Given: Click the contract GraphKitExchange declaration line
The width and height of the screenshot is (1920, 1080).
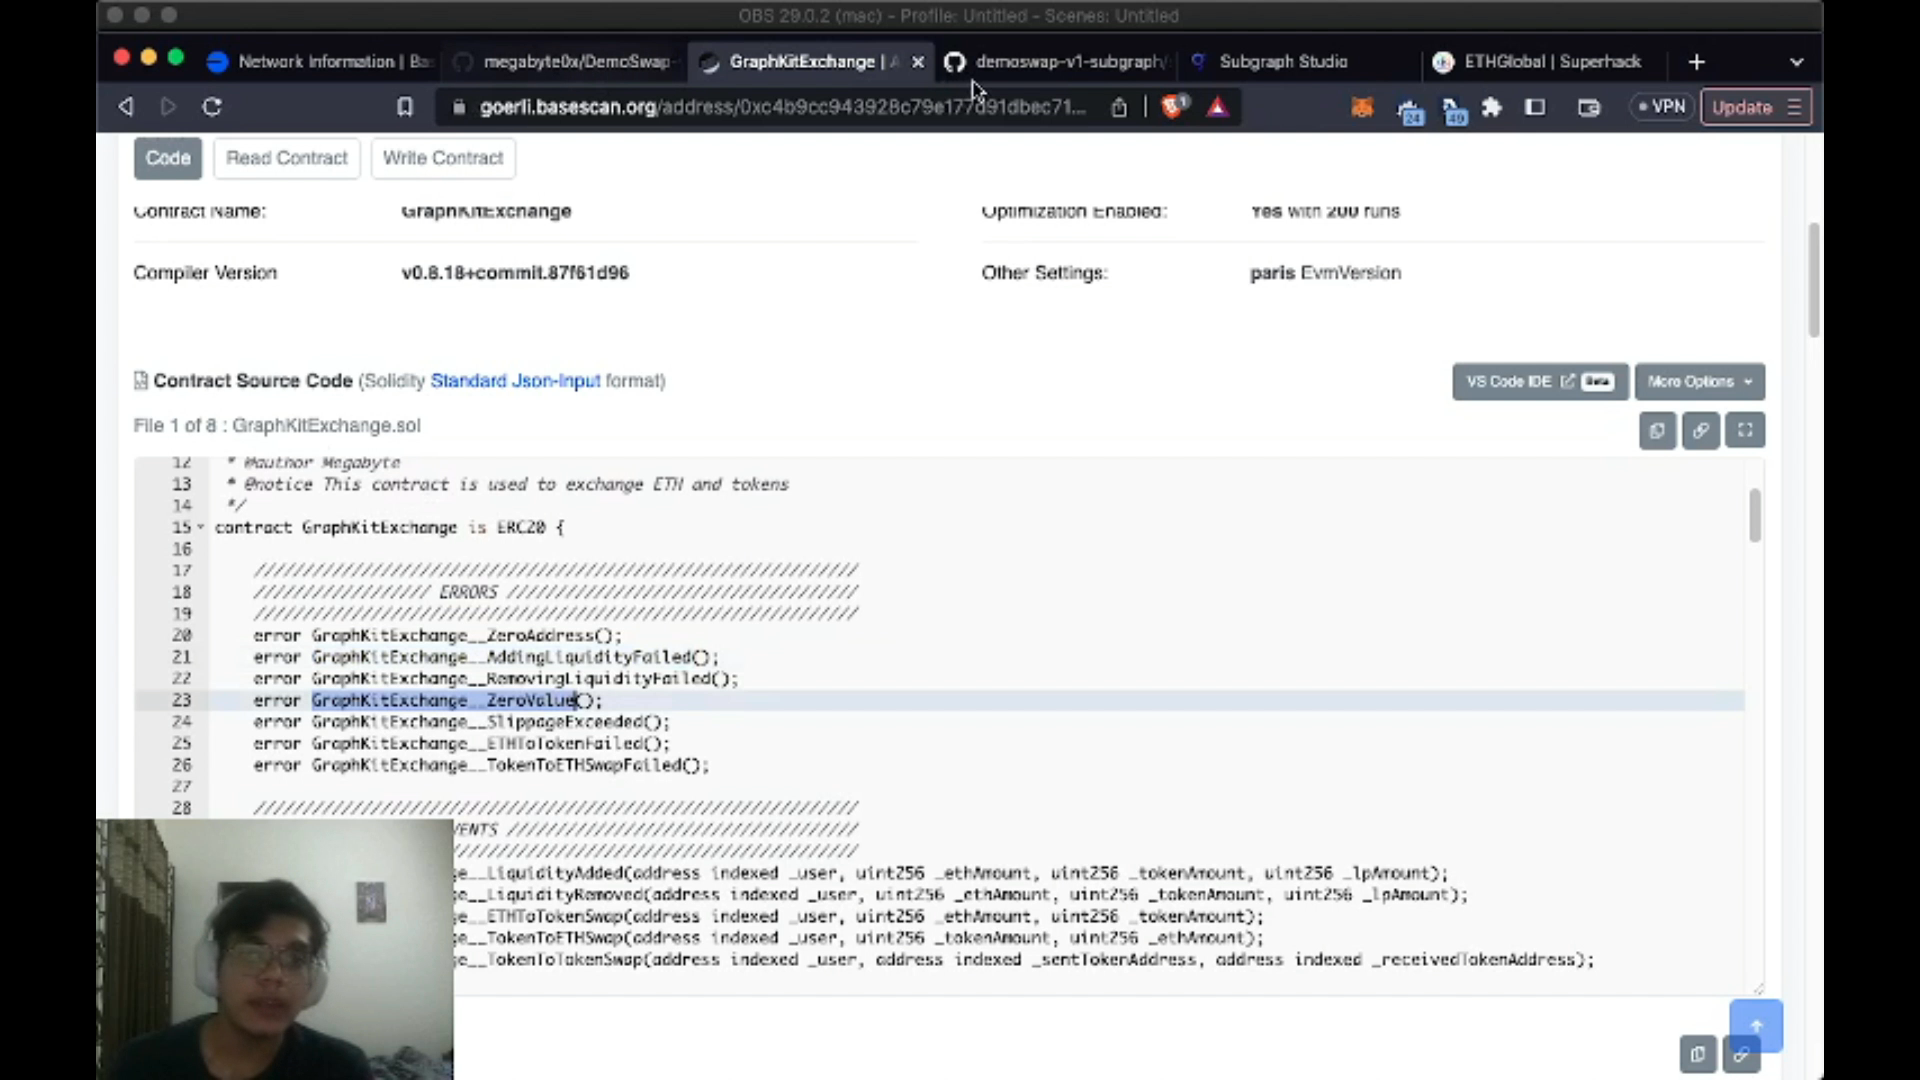Looking at the screenshot, I should coord(389,527).
